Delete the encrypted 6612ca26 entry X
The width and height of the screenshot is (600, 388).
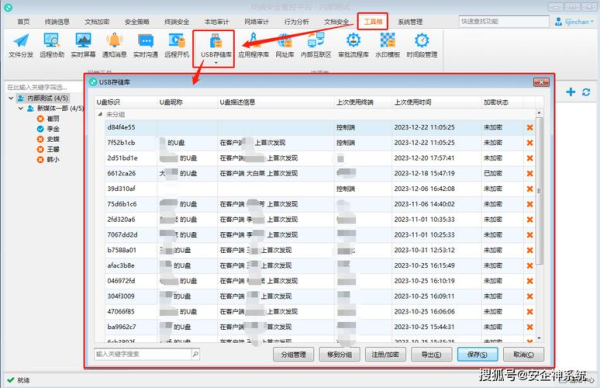tap(530, 173)
